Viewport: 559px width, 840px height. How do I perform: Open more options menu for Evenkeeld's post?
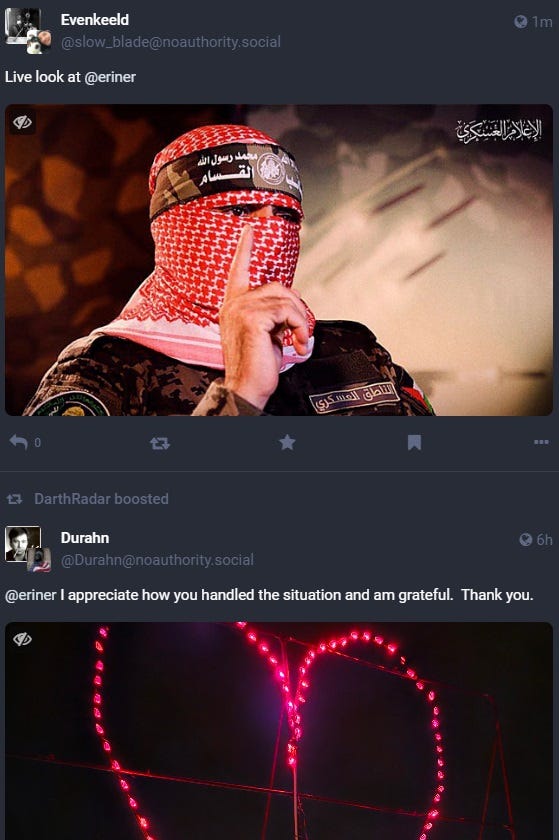tap(541, 442)
